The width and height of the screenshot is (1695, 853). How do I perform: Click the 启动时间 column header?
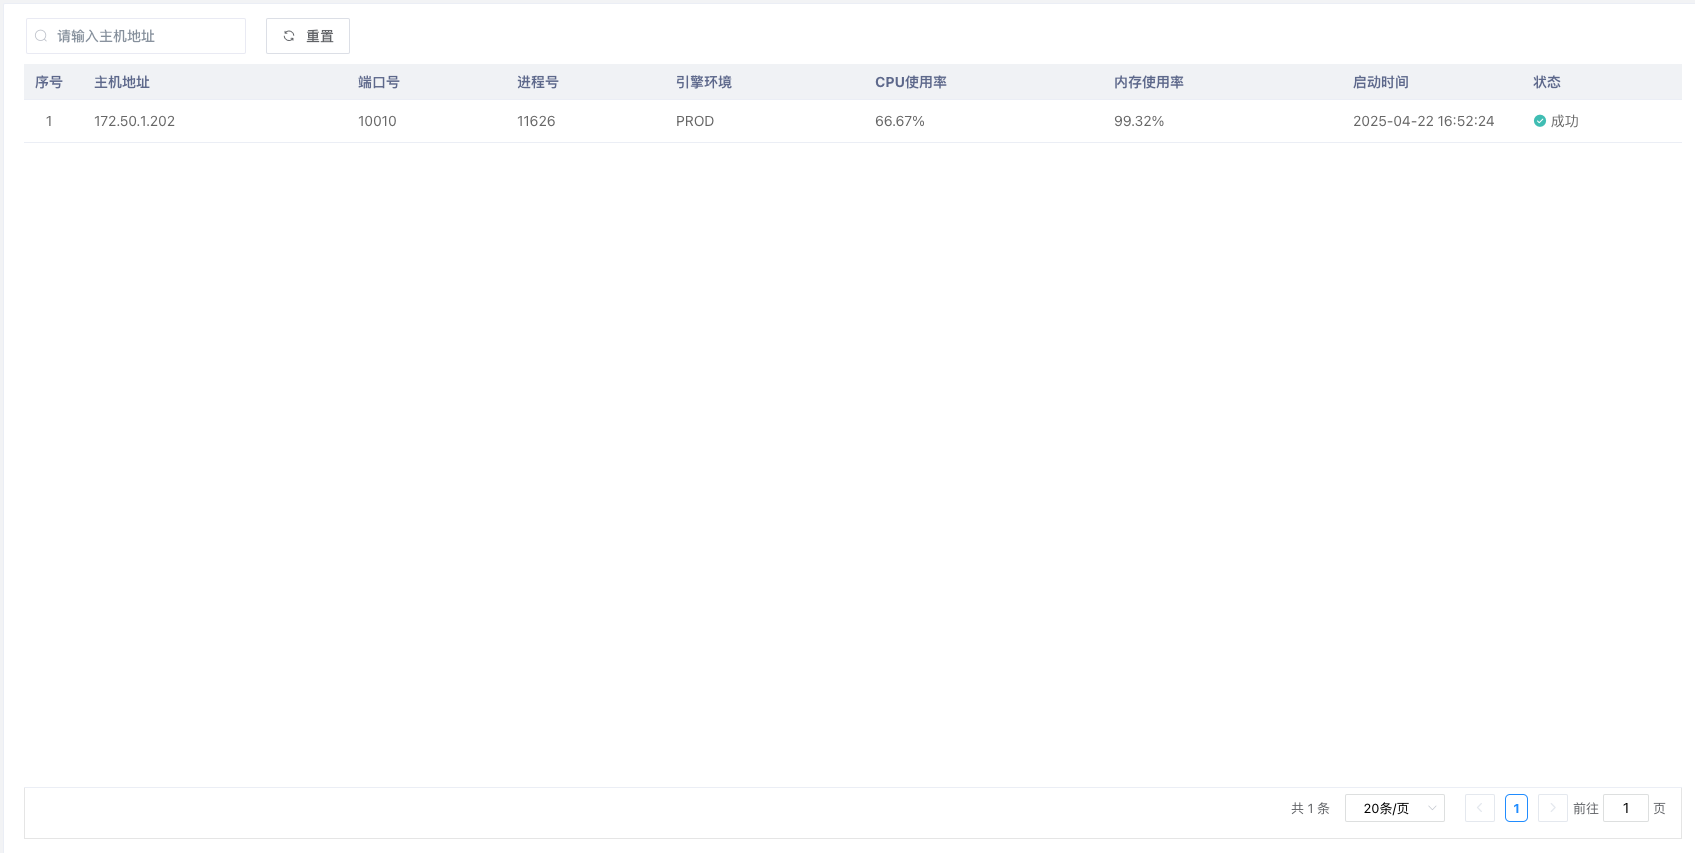coord(1381,82)
